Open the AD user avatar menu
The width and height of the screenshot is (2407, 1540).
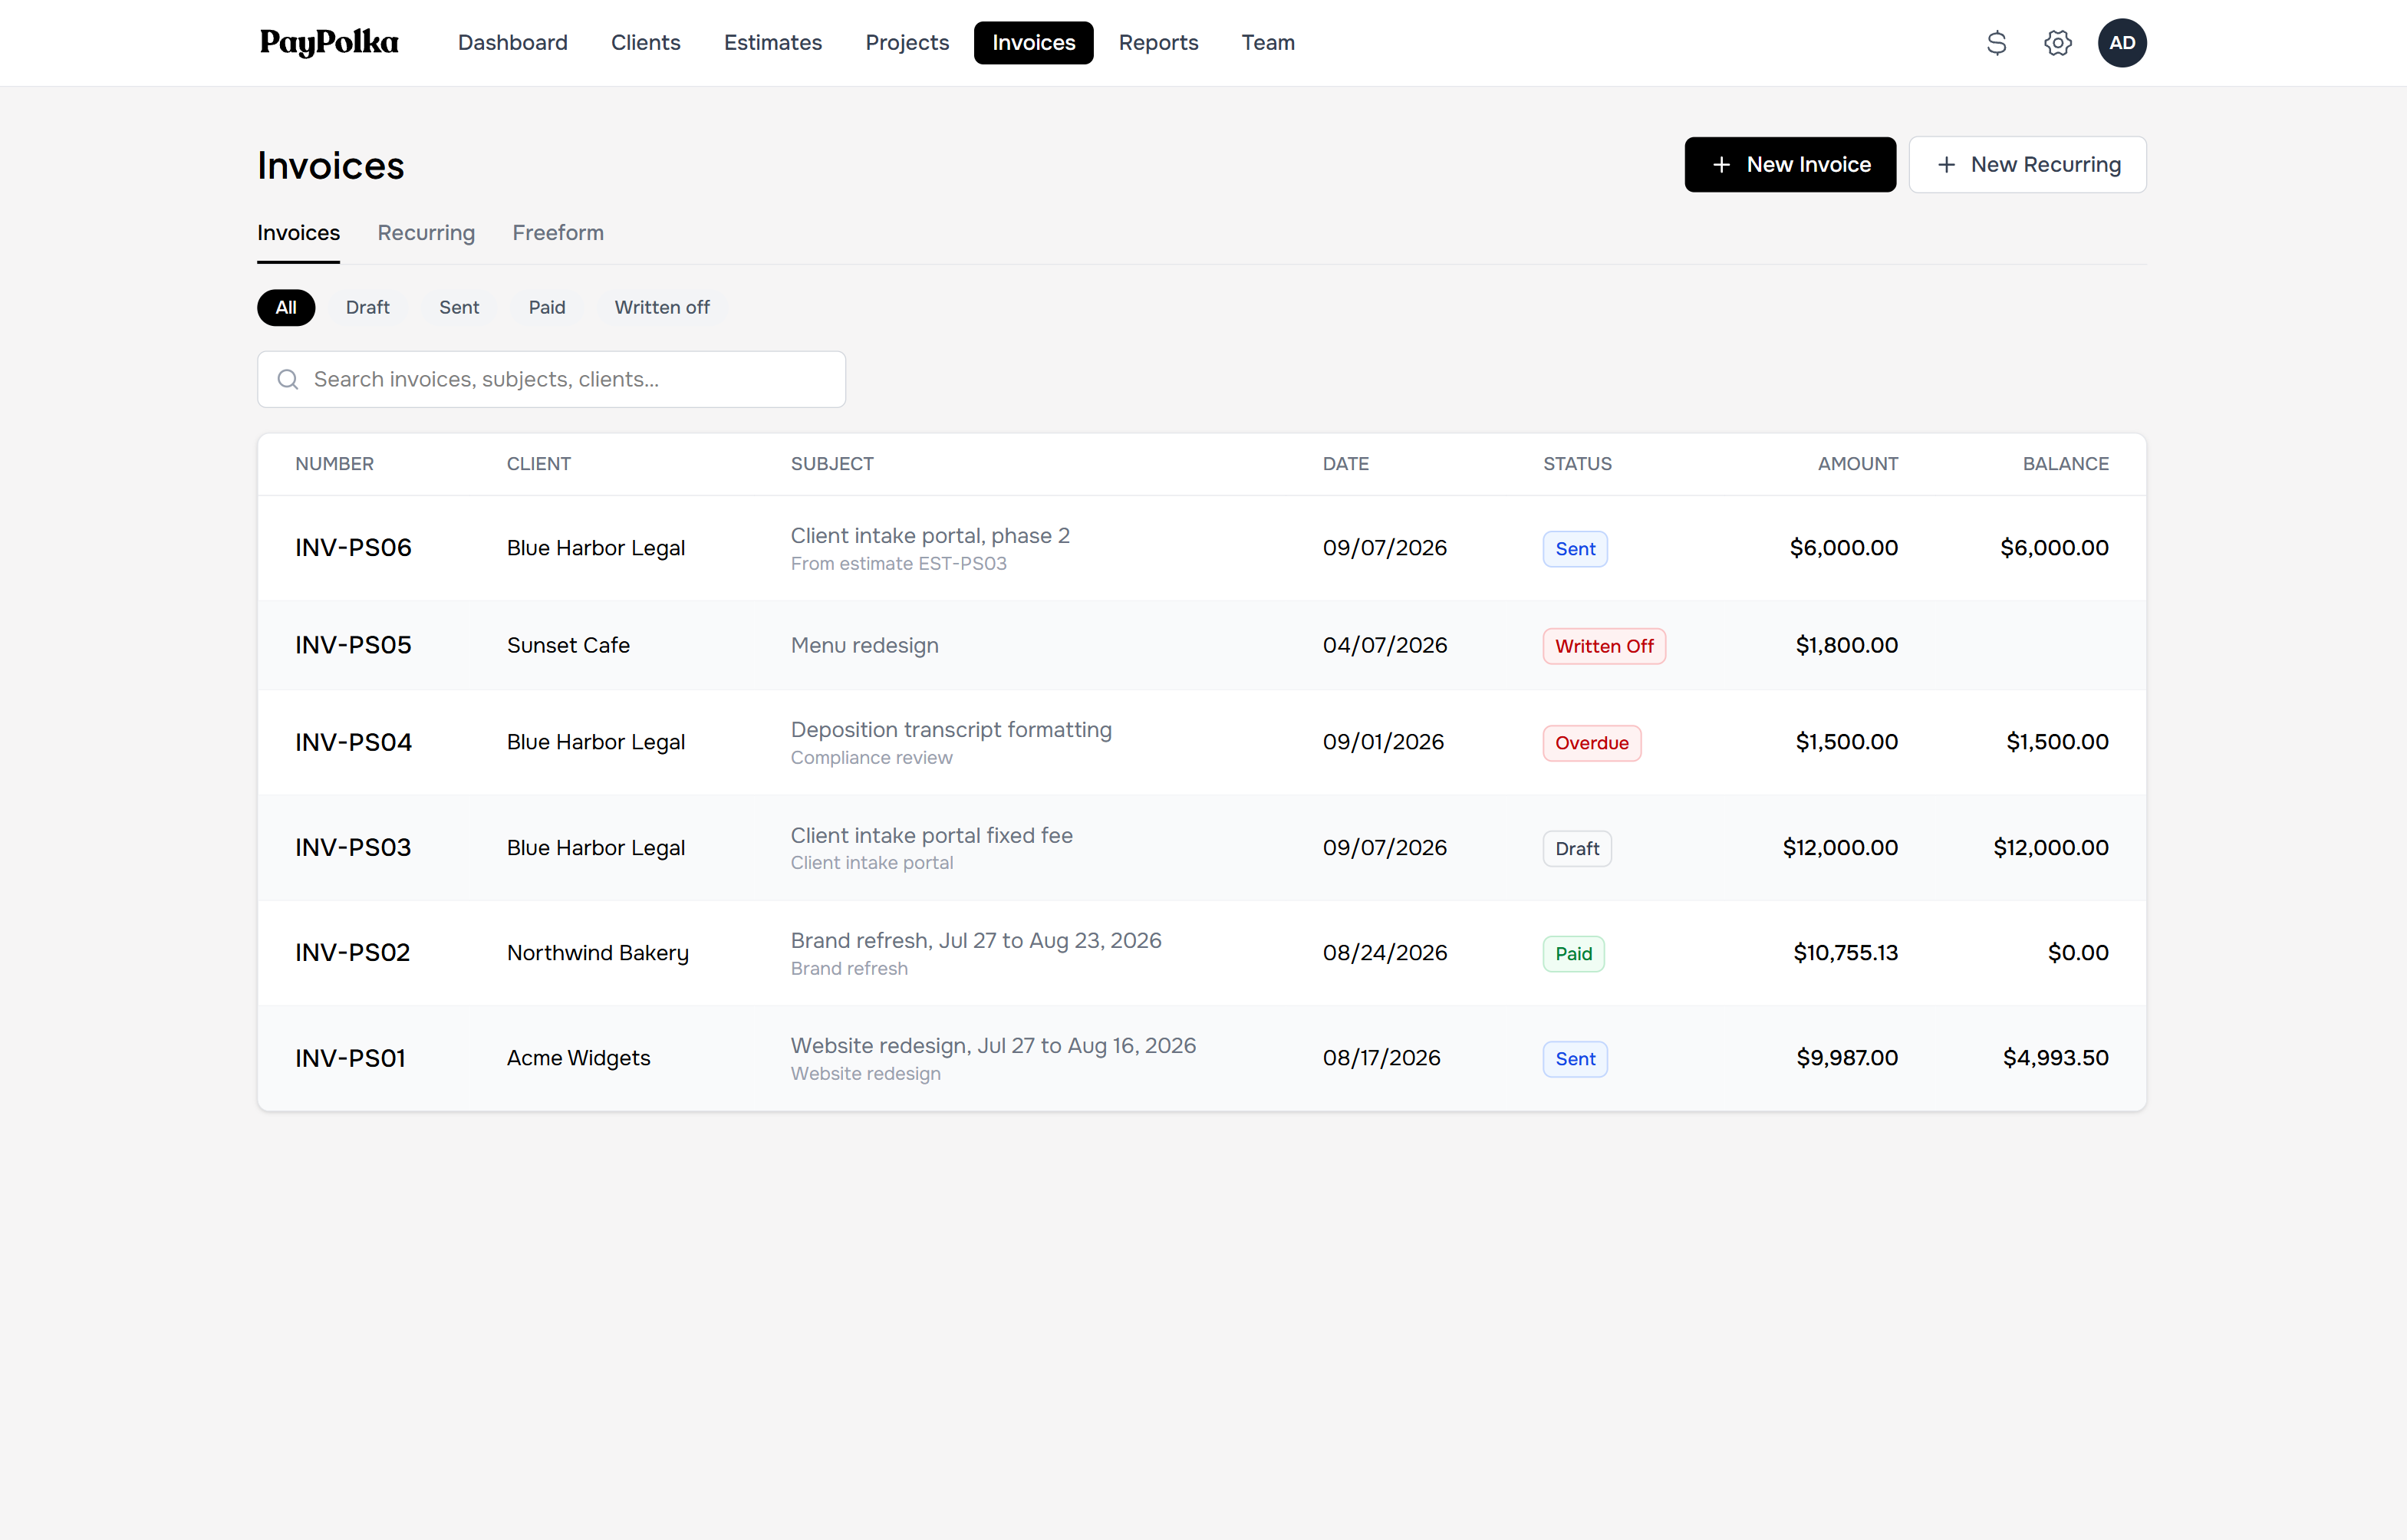pyautogui.click(x=2122, y=43)
